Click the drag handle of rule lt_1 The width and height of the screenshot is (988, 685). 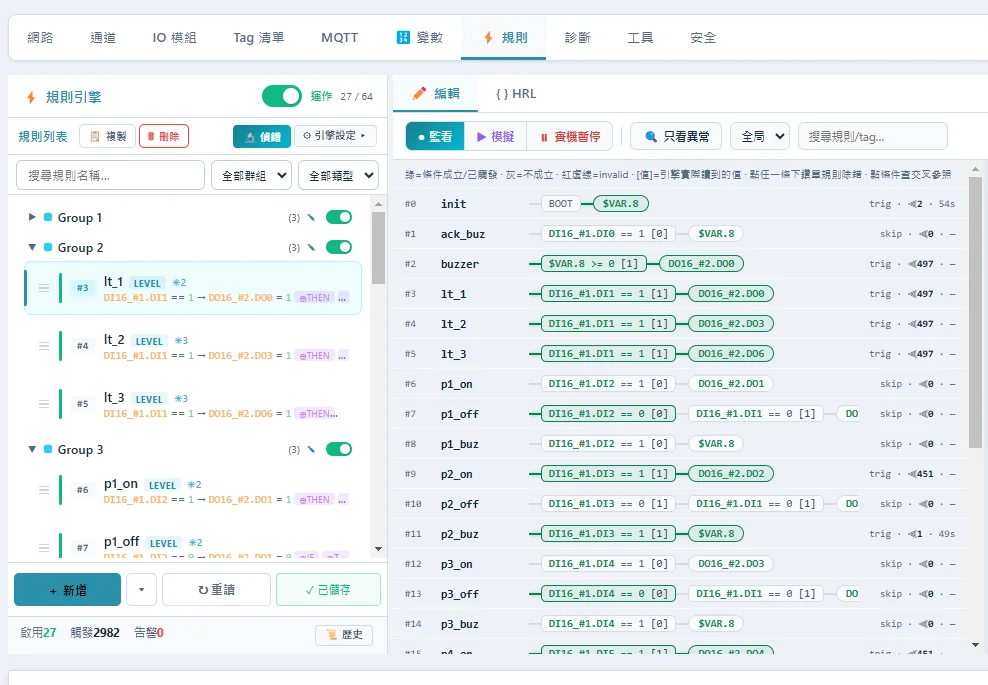tap(43, 288)
